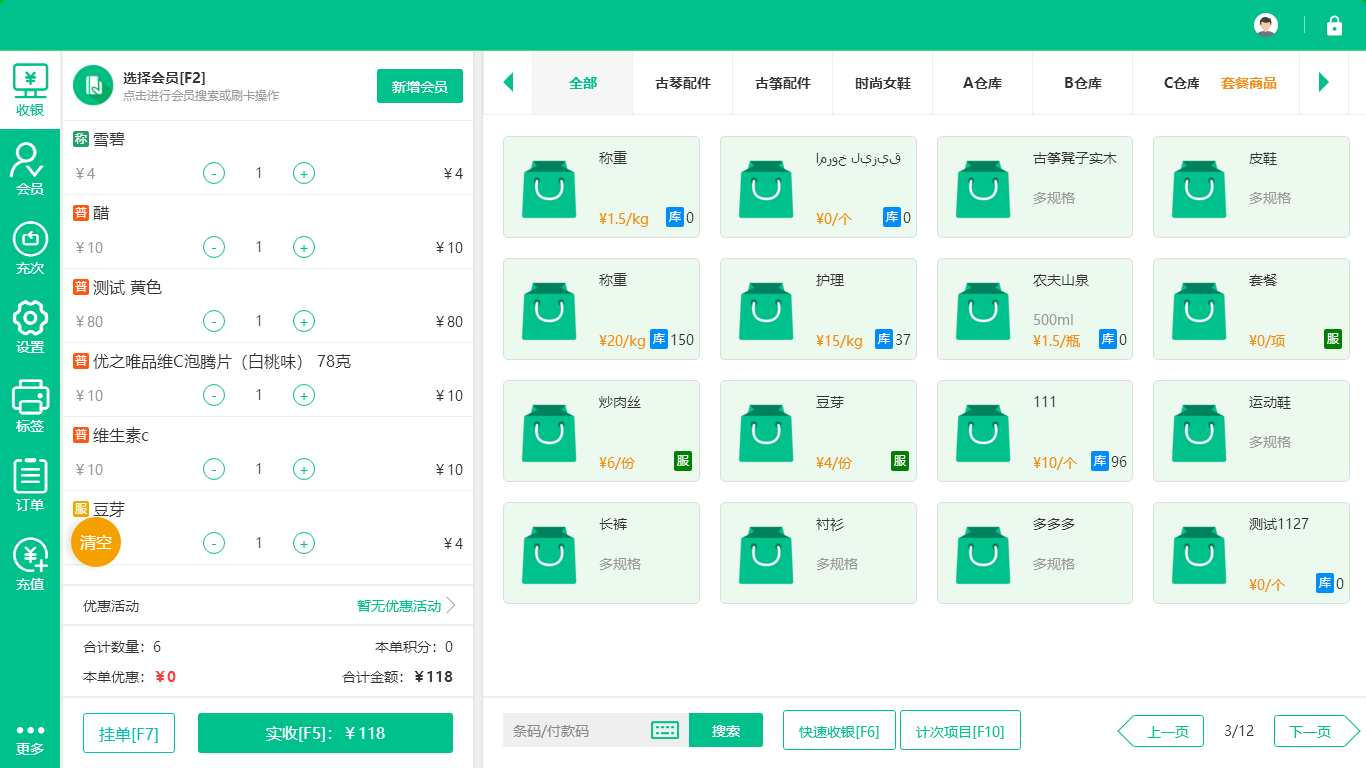This screenshot has height=768, width=1366.
Task: Click the user avatar icon
Action: click(x=1266, y=26)
